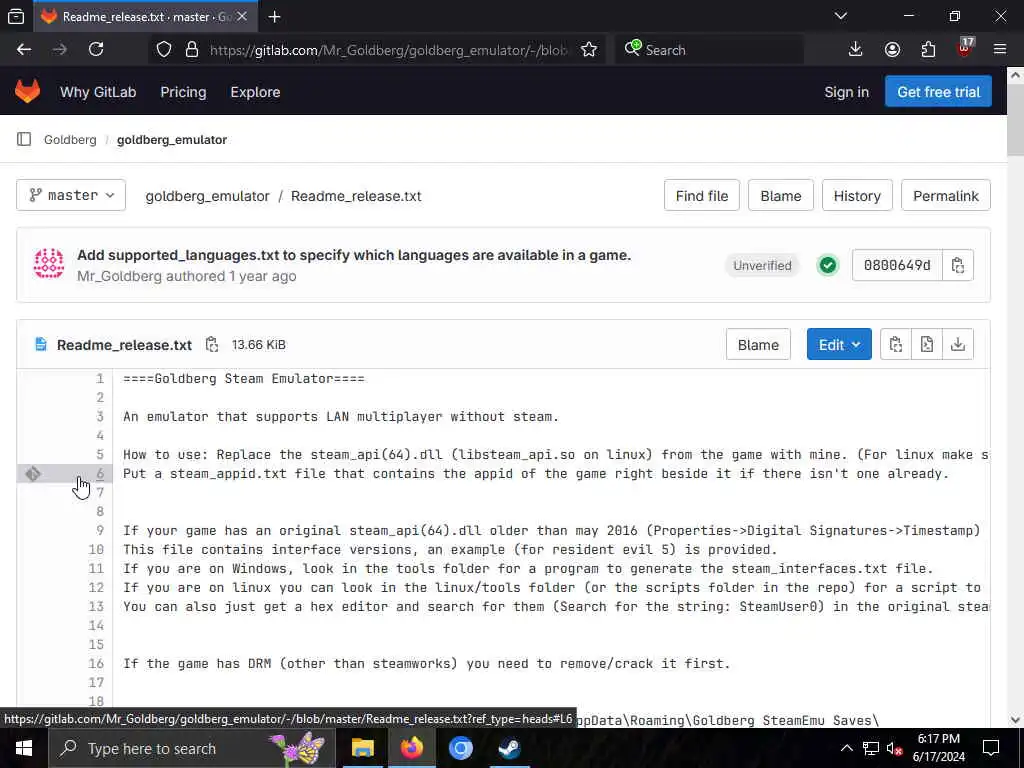
Task: Click the scrollbar down arrow
Action: click(x=1015, y=720)
